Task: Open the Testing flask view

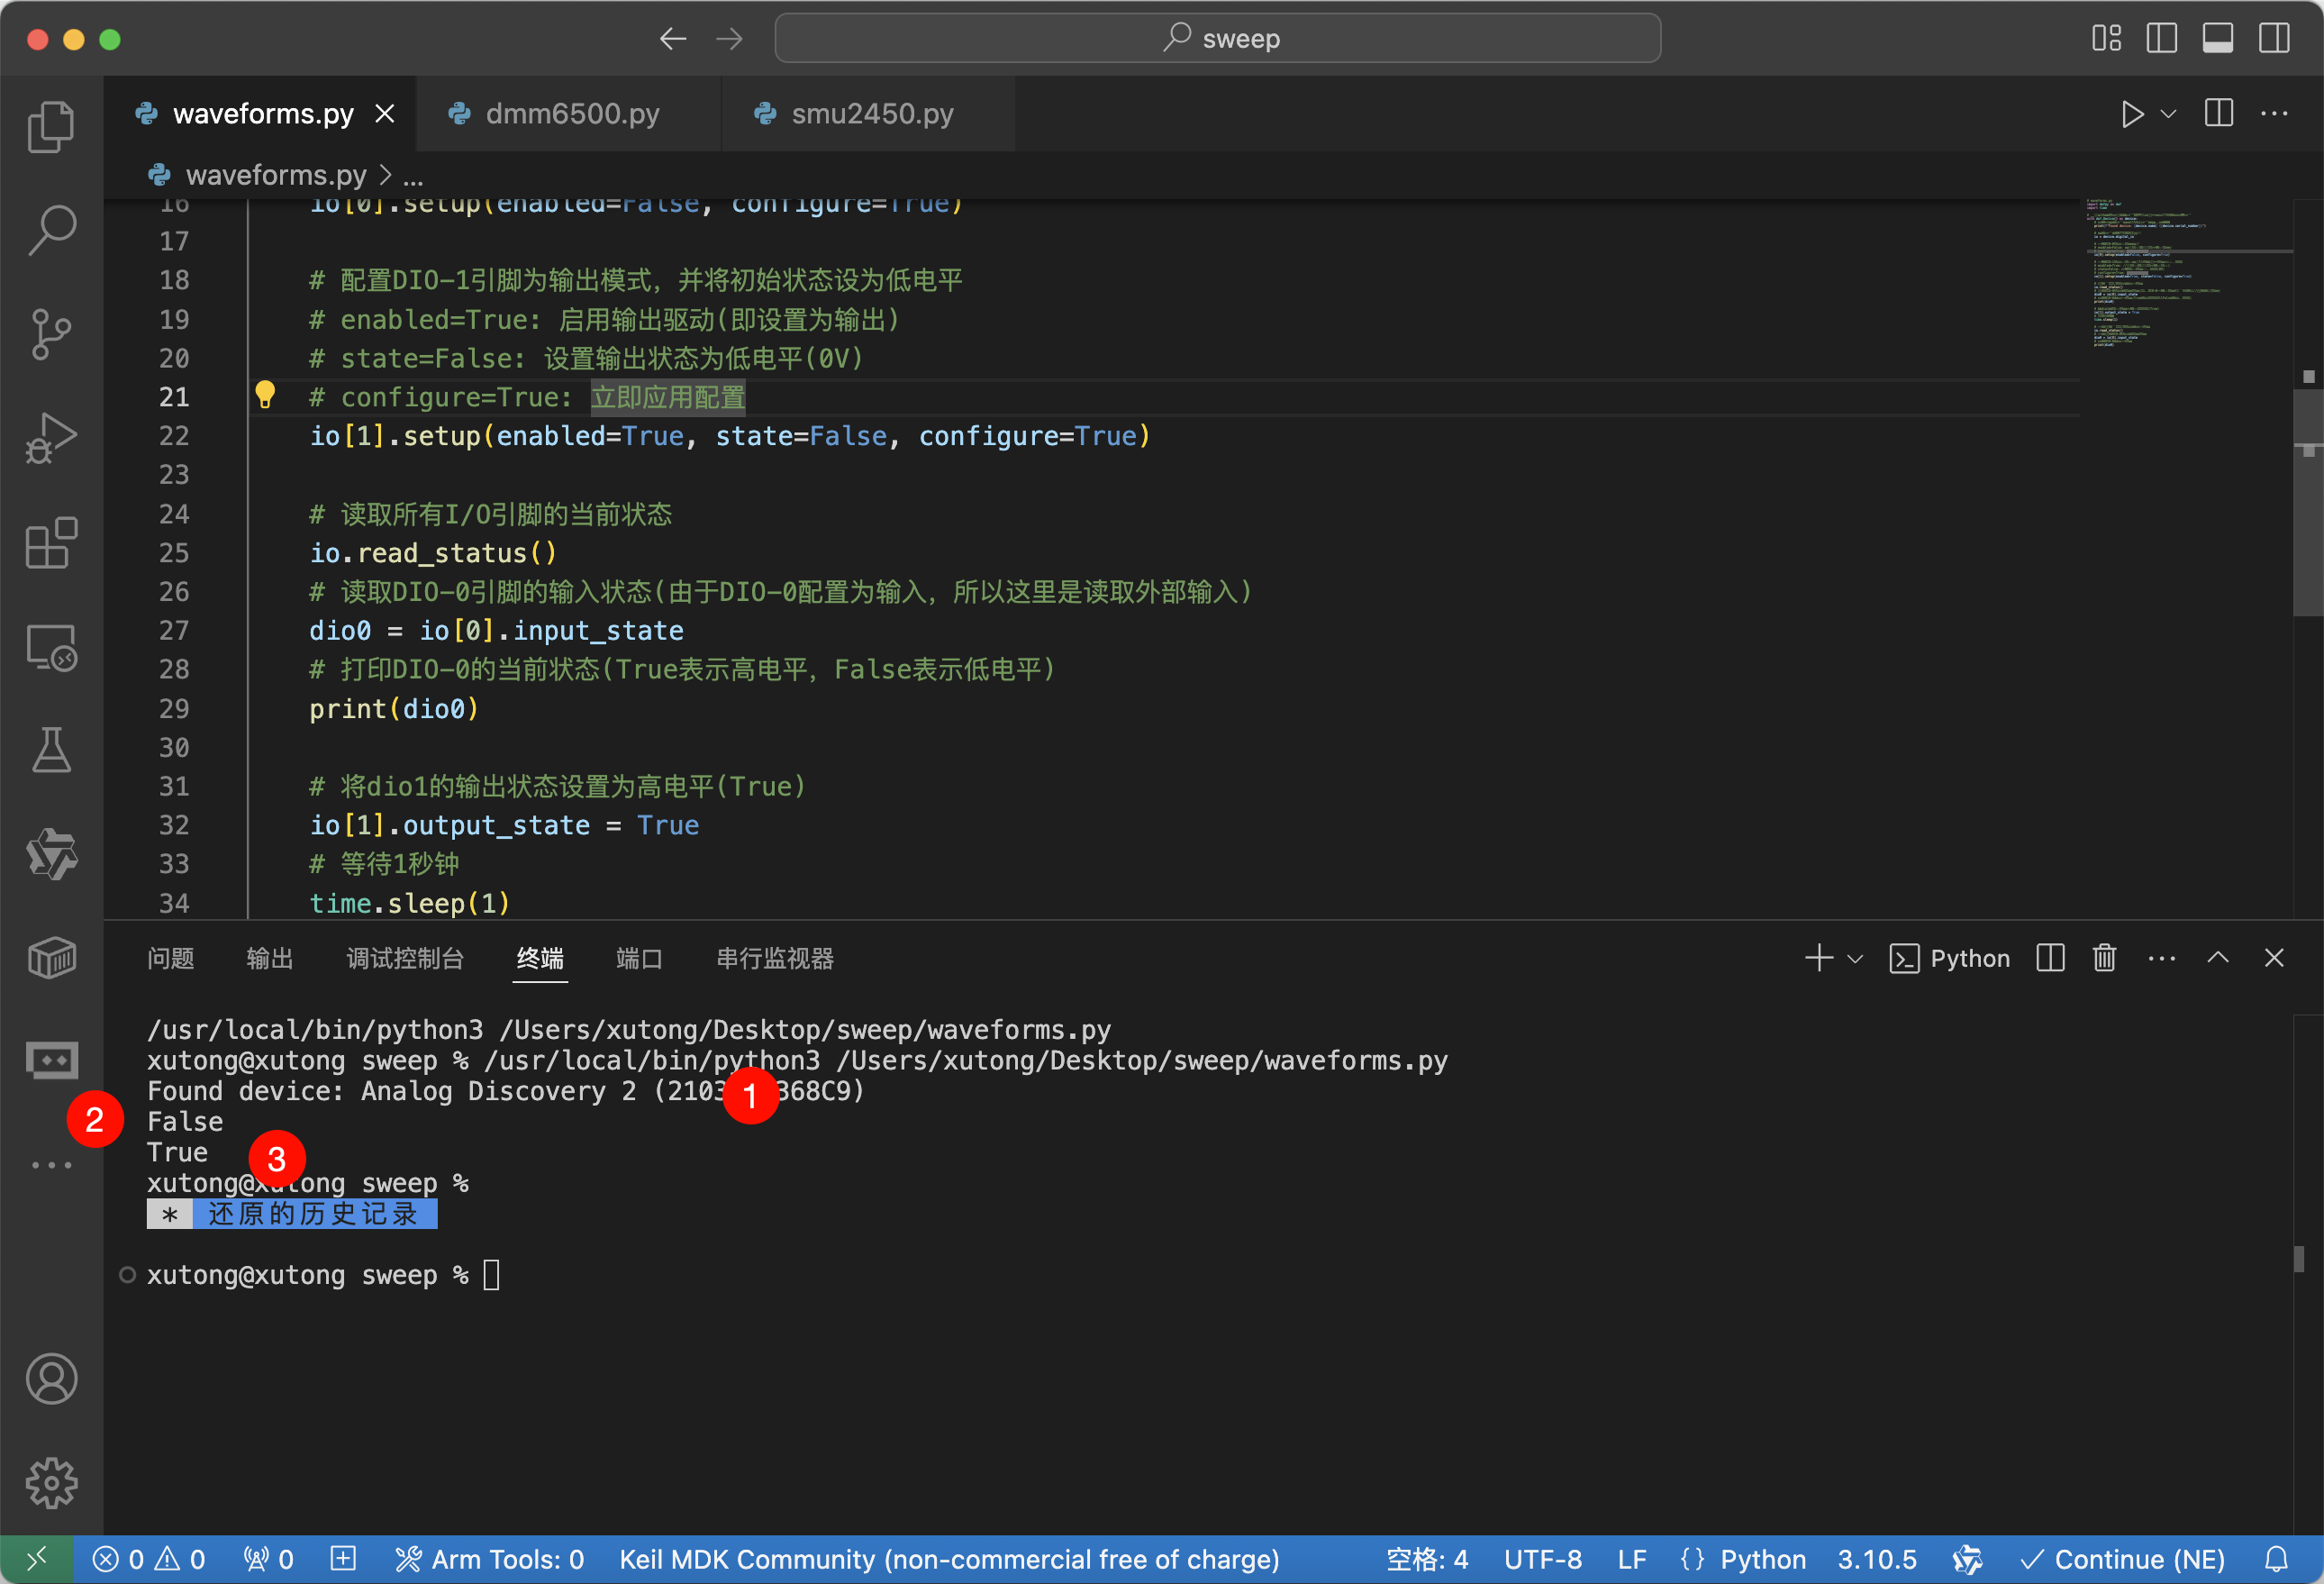Action: click(x=51, y=750)
